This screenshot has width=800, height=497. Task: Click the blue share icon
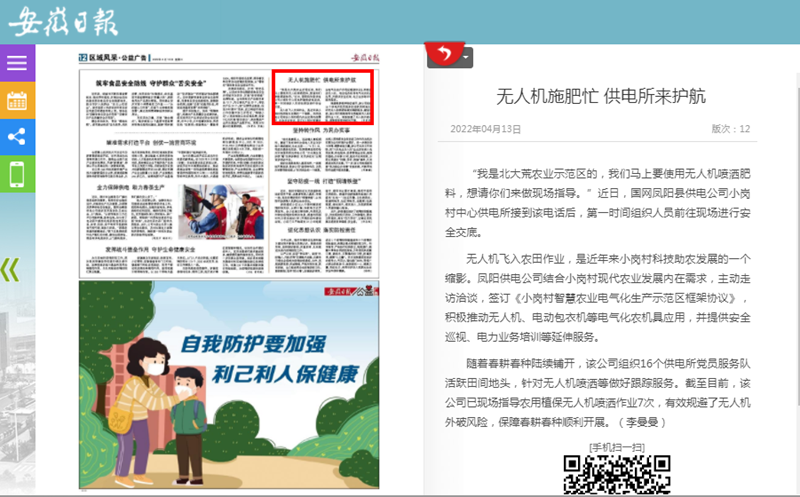[x=17, y=137]
